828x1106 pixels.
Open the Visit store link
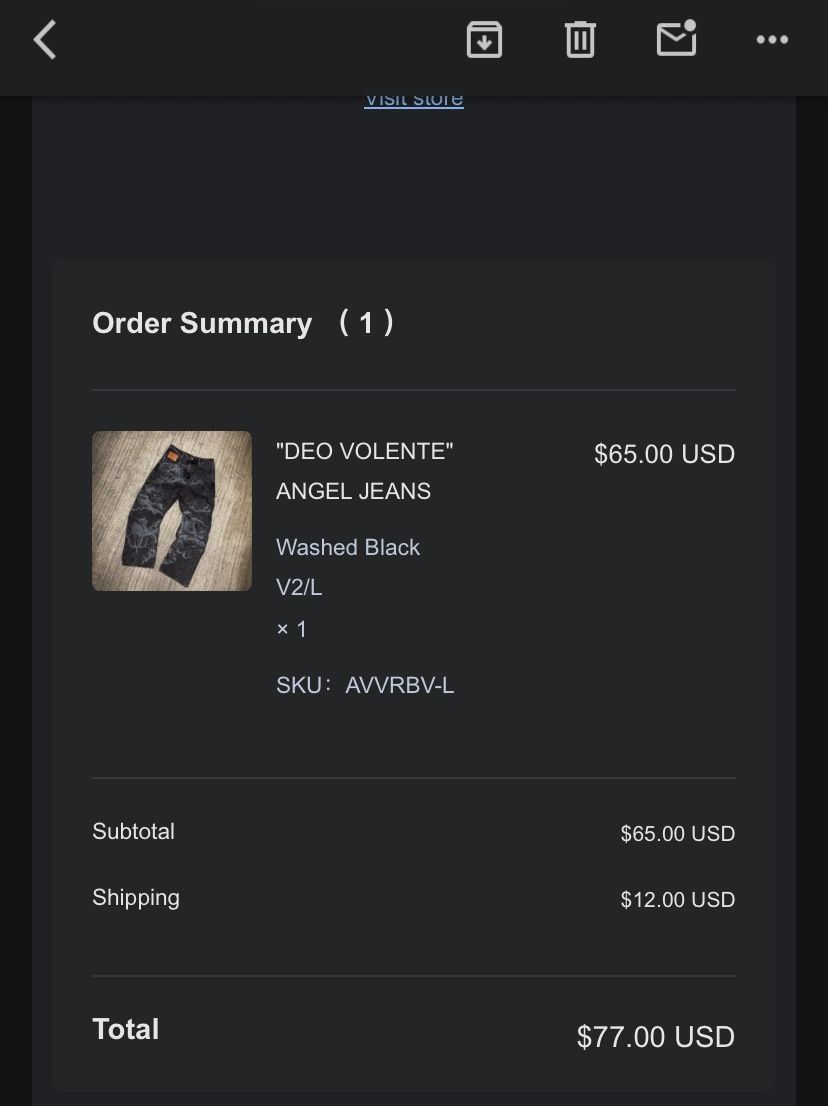[x=413, y=100]
